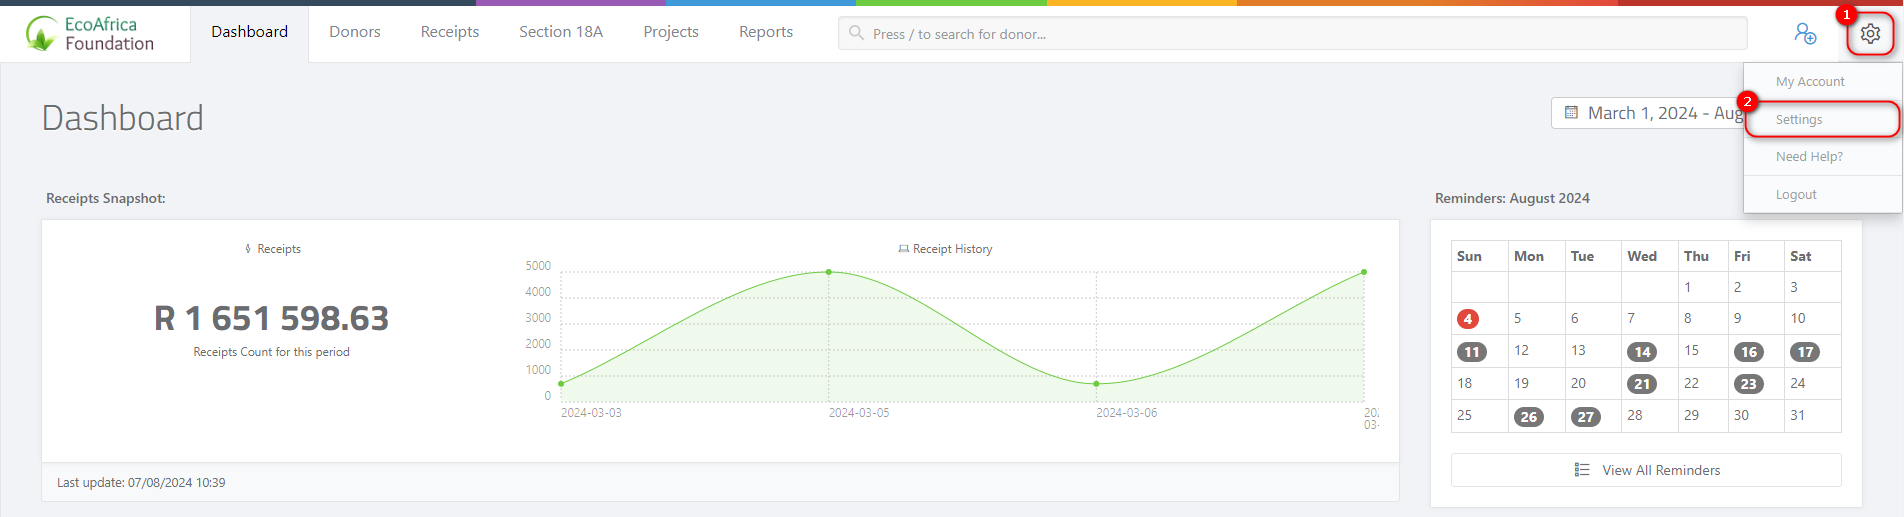Switch to the Receipts tab

[450, 32]
